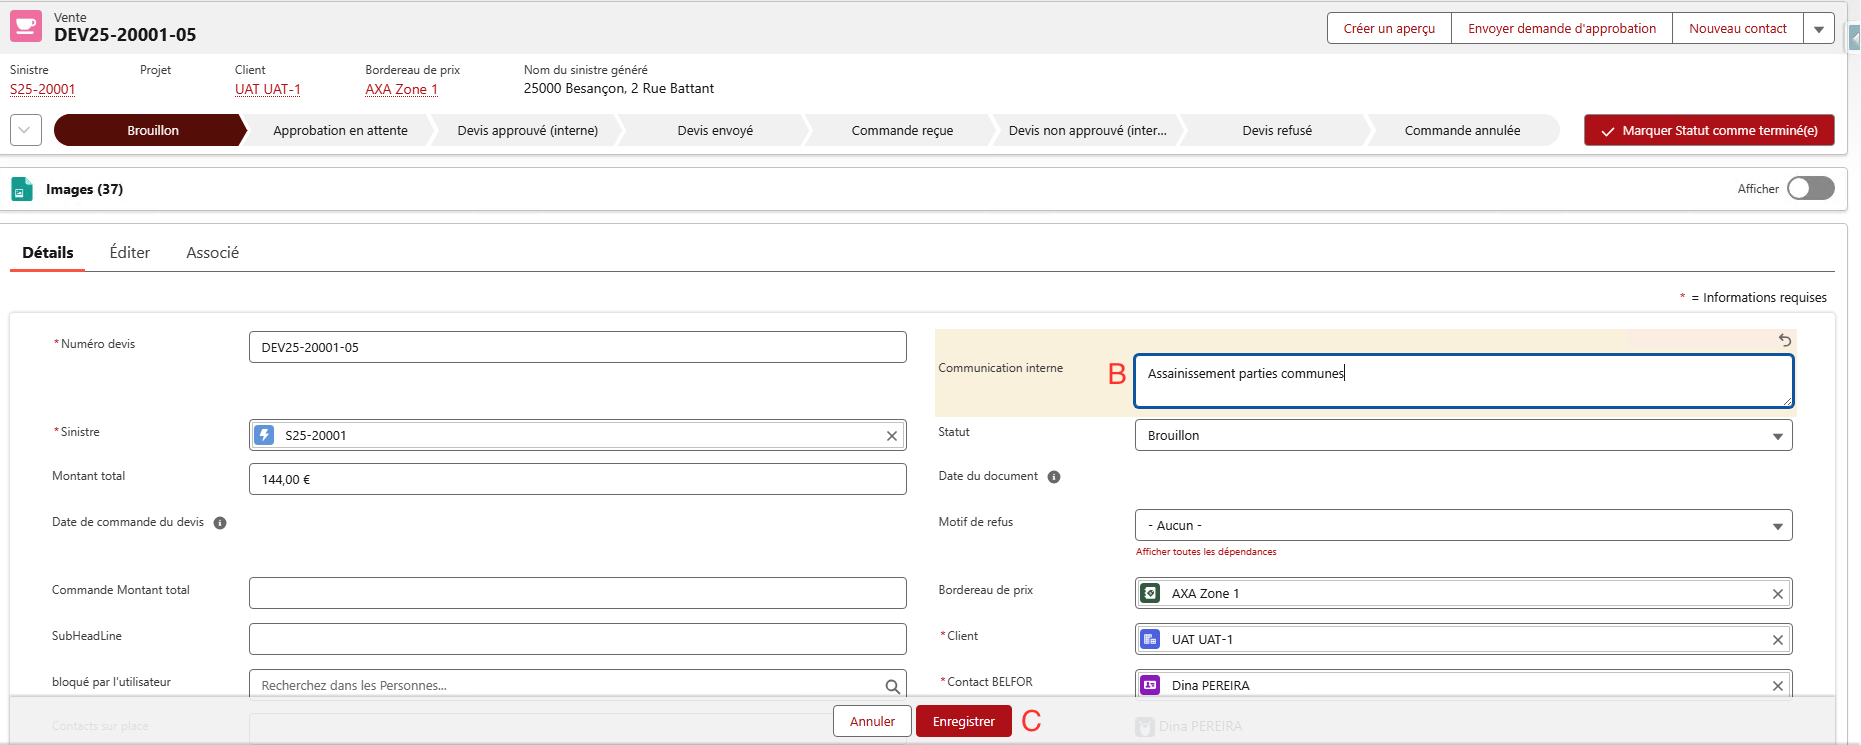
Task: Open the Associé tab
Action: point(213,253)
